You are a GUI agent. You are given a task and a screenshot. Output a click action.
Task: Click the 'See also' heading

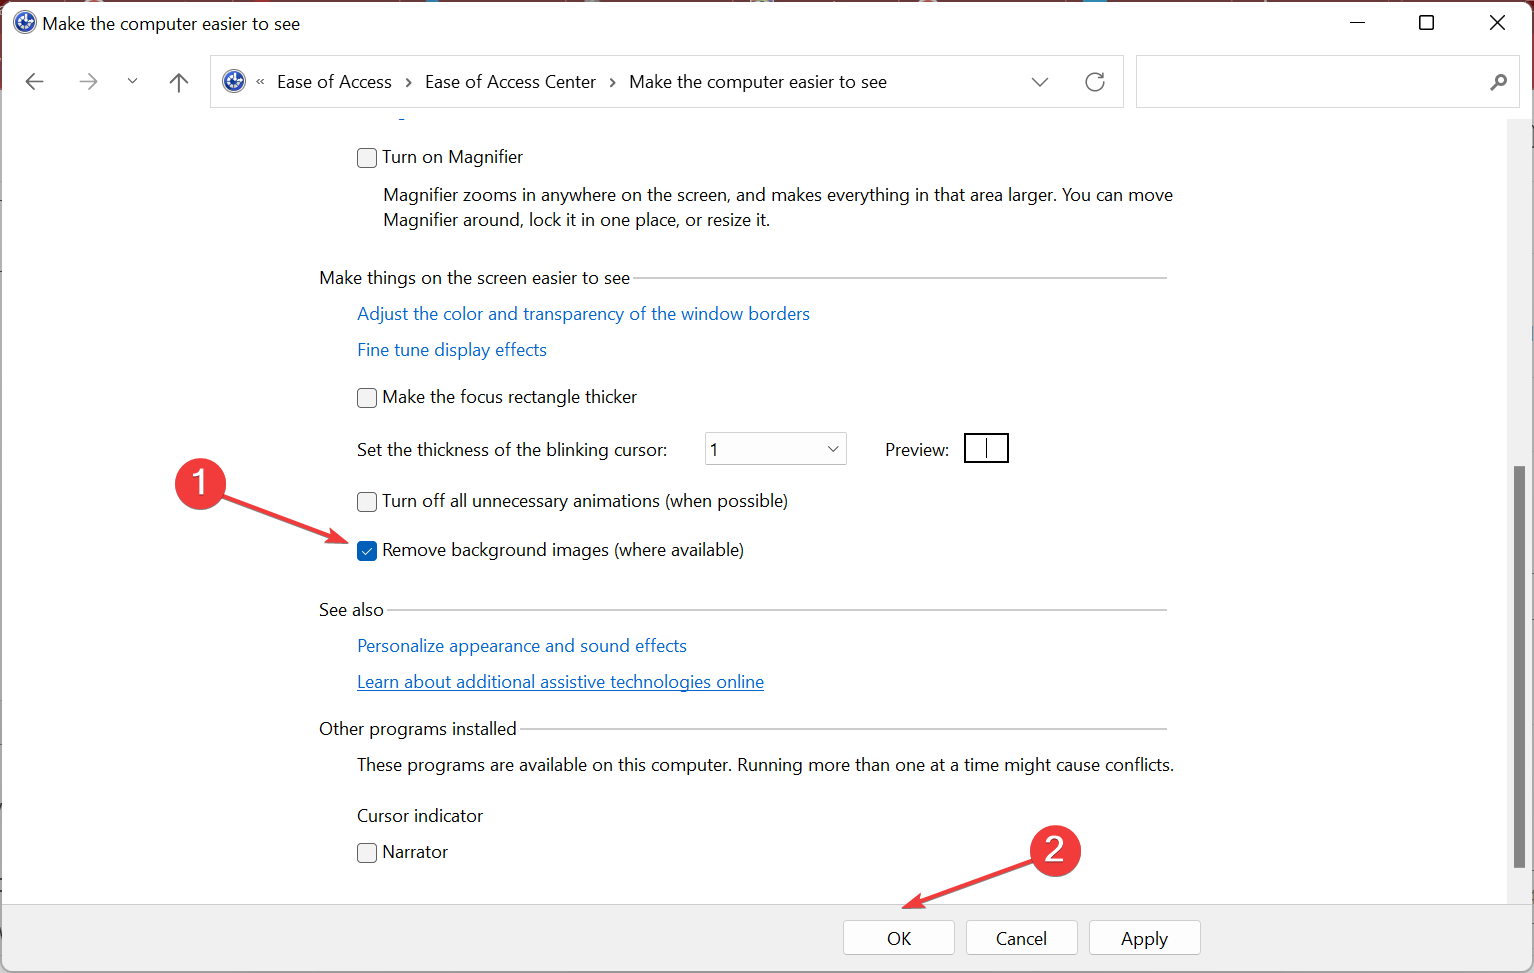(x=351, y=610)
